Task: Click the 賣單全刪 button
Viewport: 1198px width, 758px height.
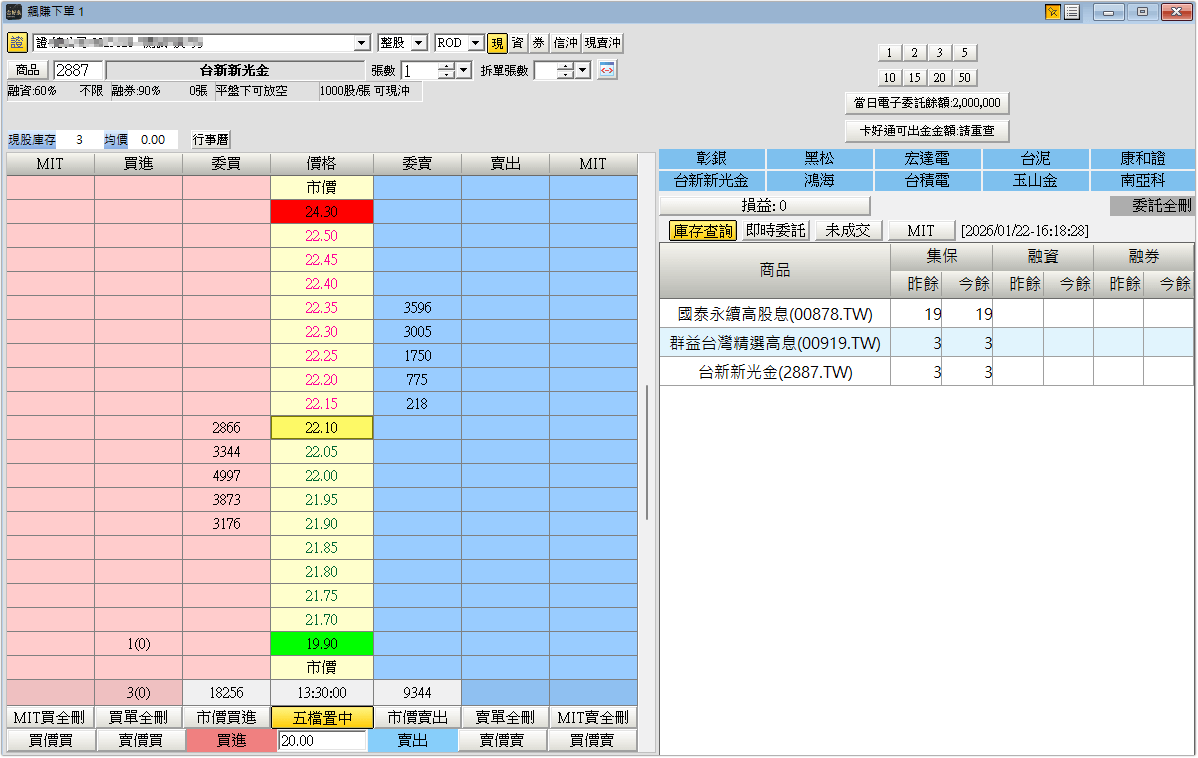Action: point(505,718)
